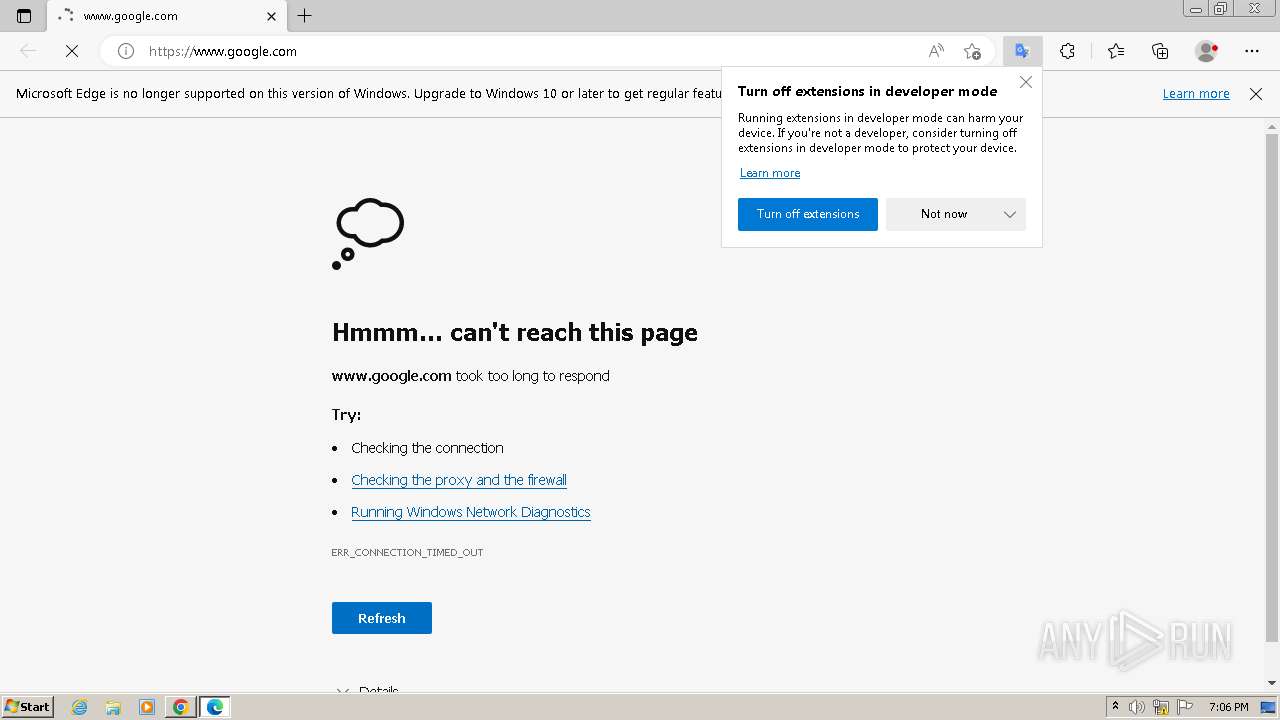Open the volume speaker tray icon
This screenshot has width=1280, height=720.
[1137, 707]
